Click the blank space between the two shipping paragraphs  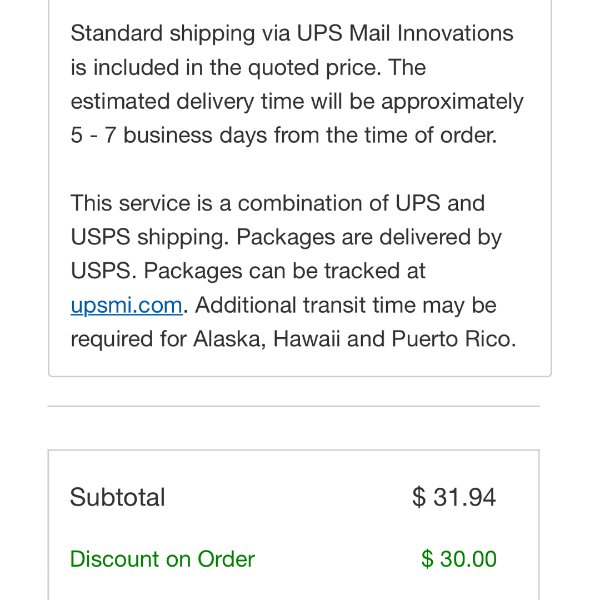pyautogui.click(x=300, y=169)
